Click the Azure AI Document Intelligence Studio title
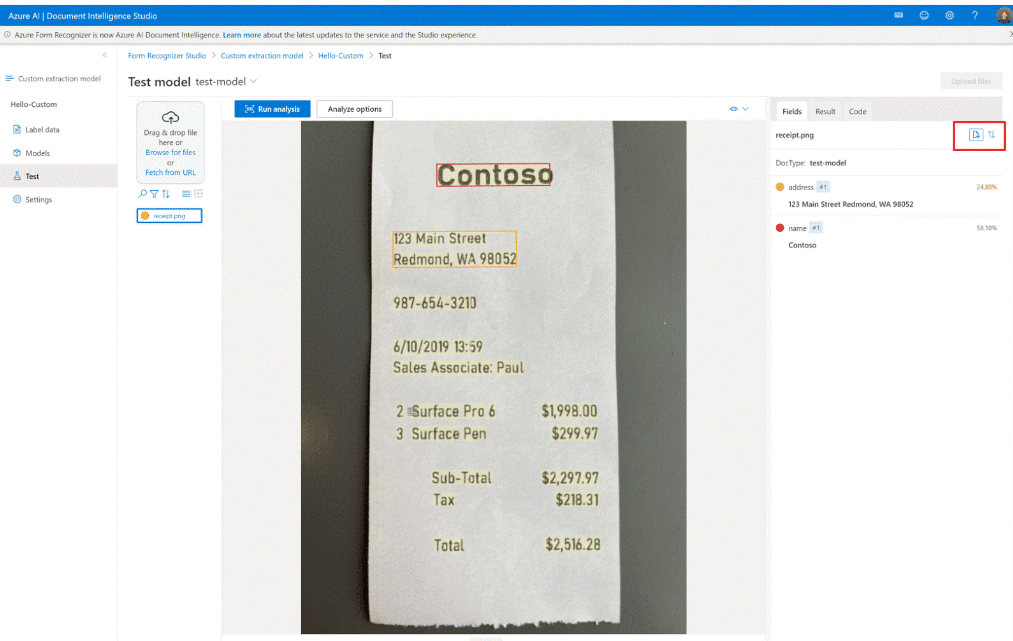The image size is (1013, 641). pyautogui.click(x=83, y=16)
